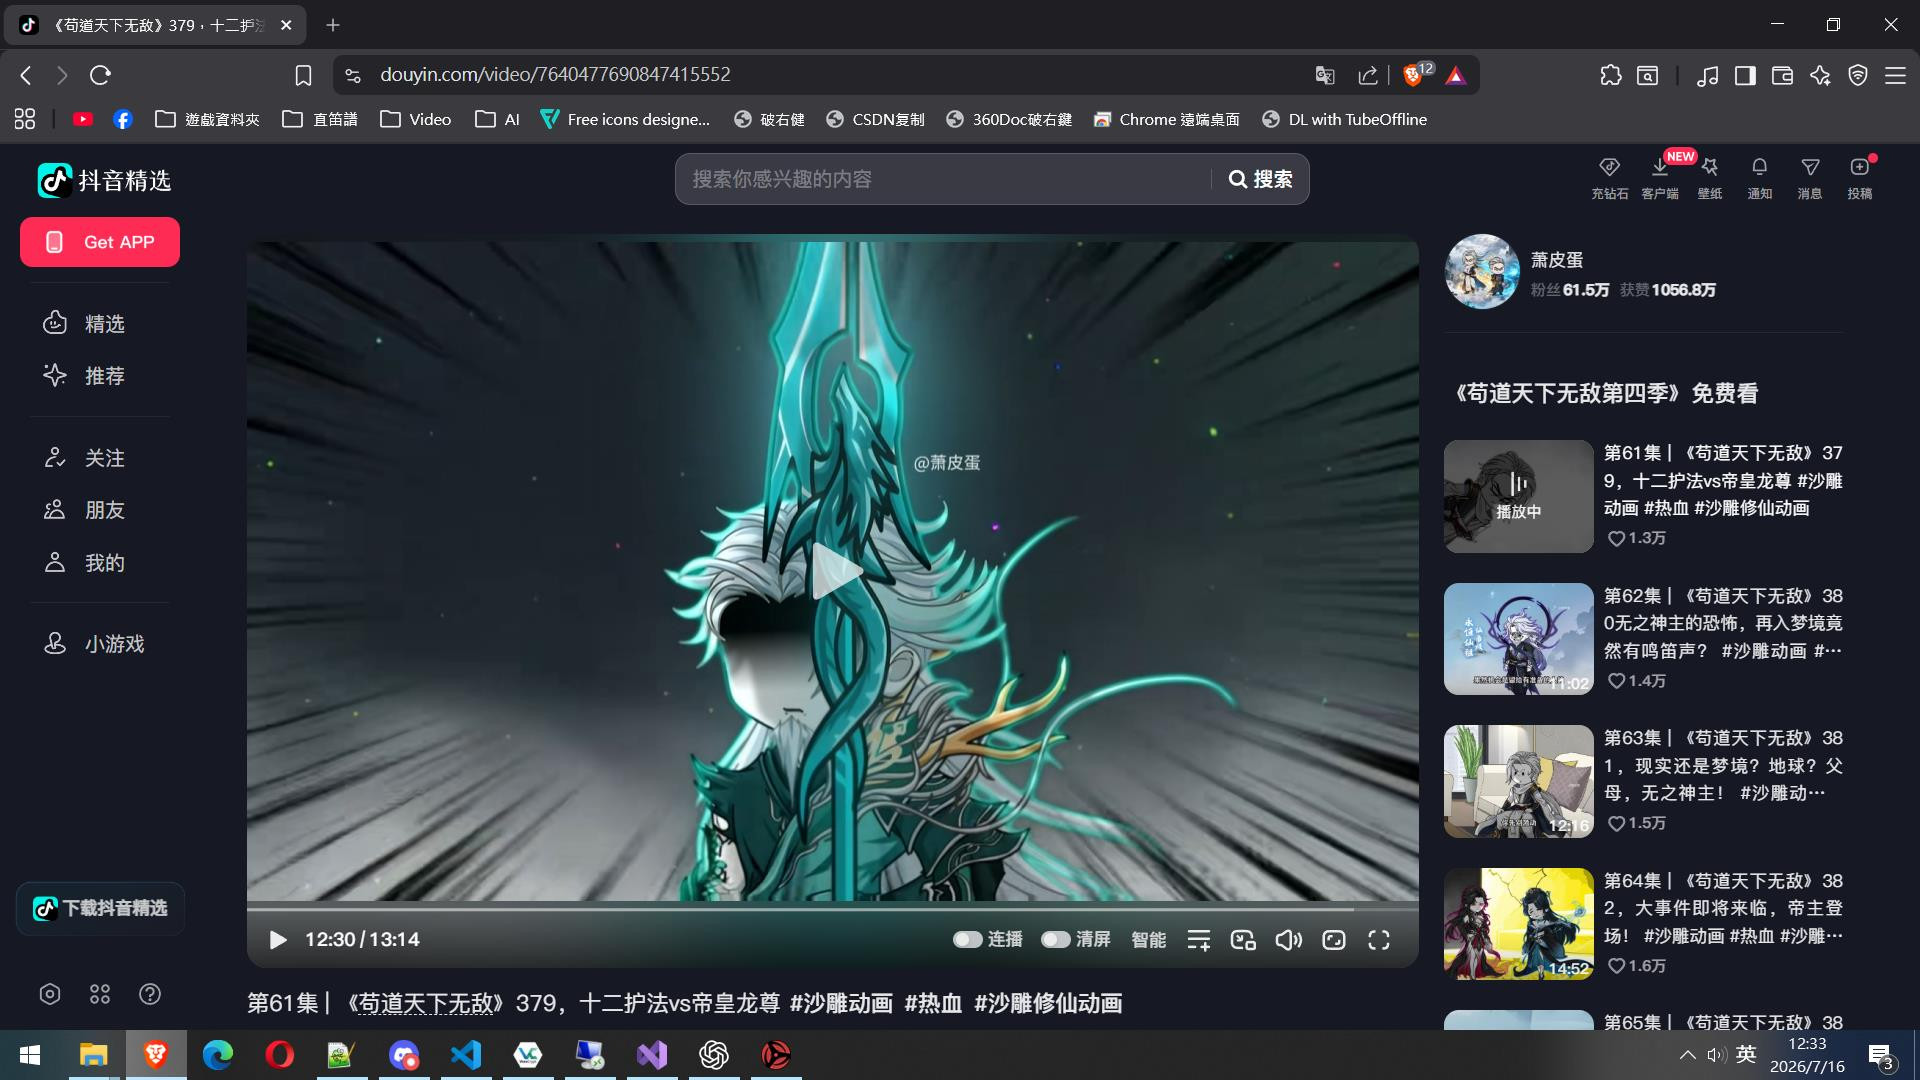Enter fullscreen video mode
Image resolution: width=1920 pixels, height=1080 pixels.
1379,940
